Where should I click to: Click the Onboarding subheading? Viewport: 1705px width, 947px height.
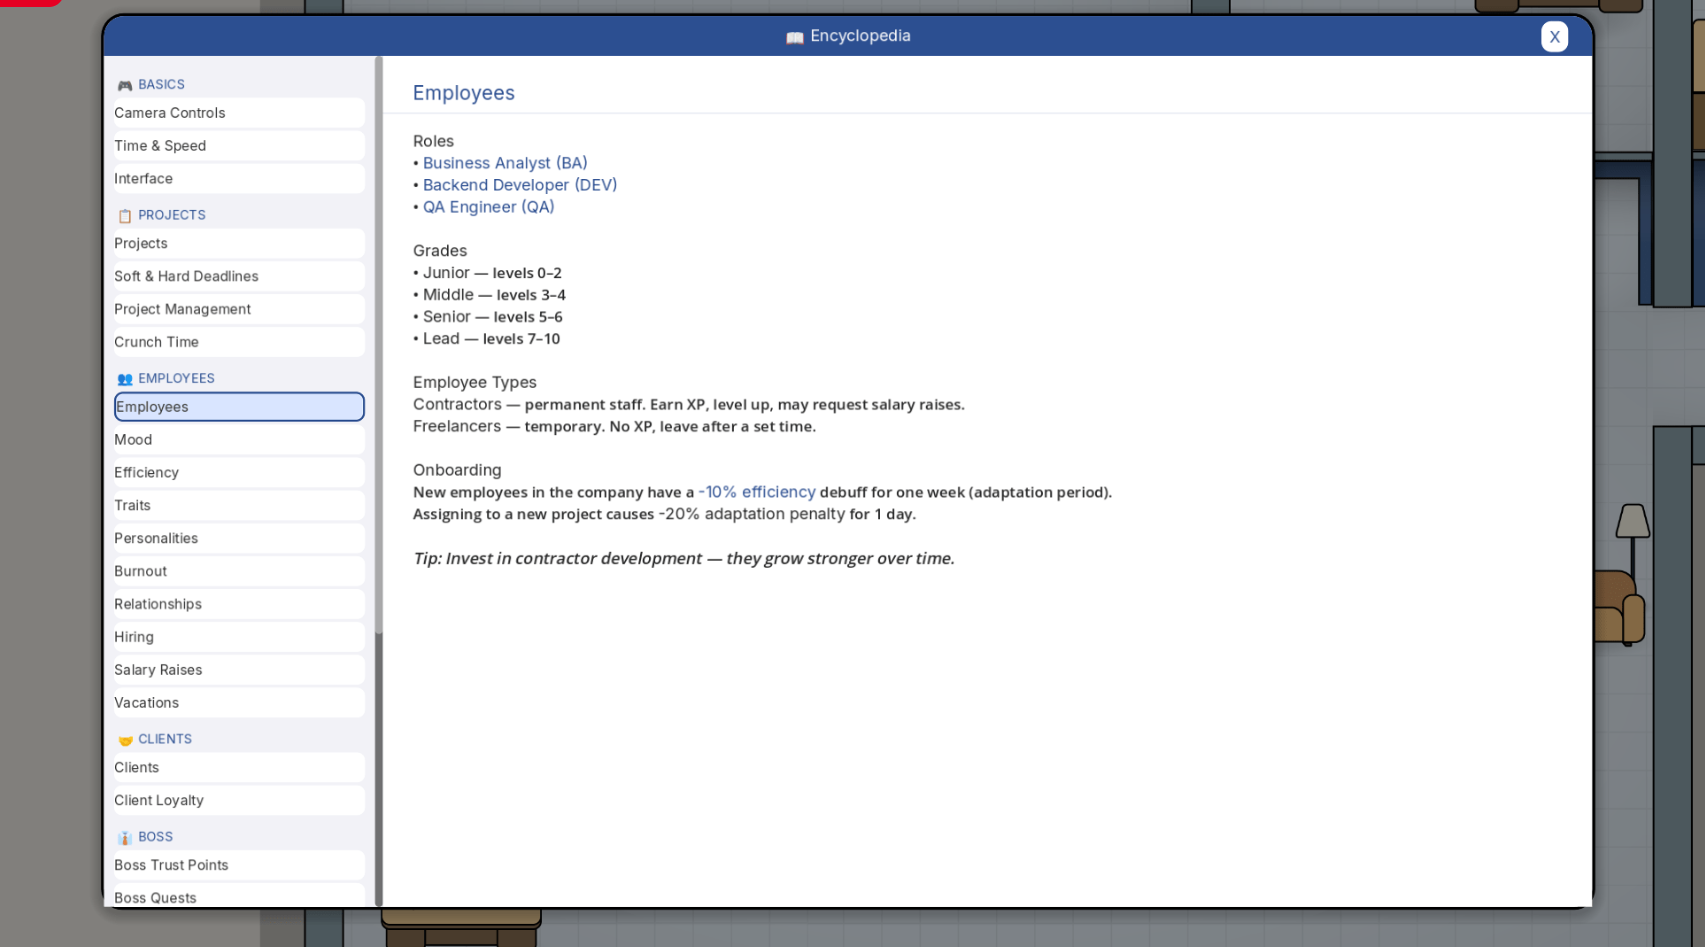click(457, 470)
